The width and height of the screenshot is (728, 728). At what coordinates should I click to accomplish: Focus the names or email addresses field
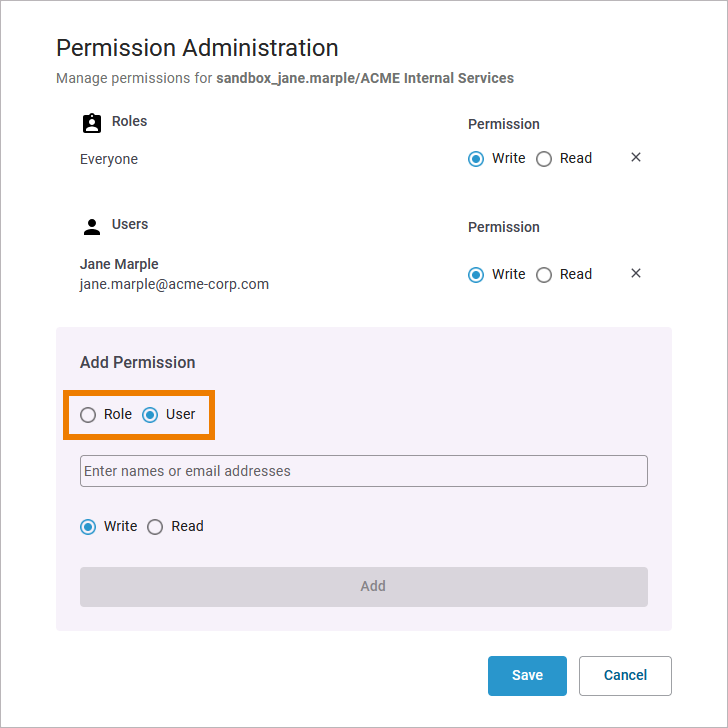click(x=363, y=471)
